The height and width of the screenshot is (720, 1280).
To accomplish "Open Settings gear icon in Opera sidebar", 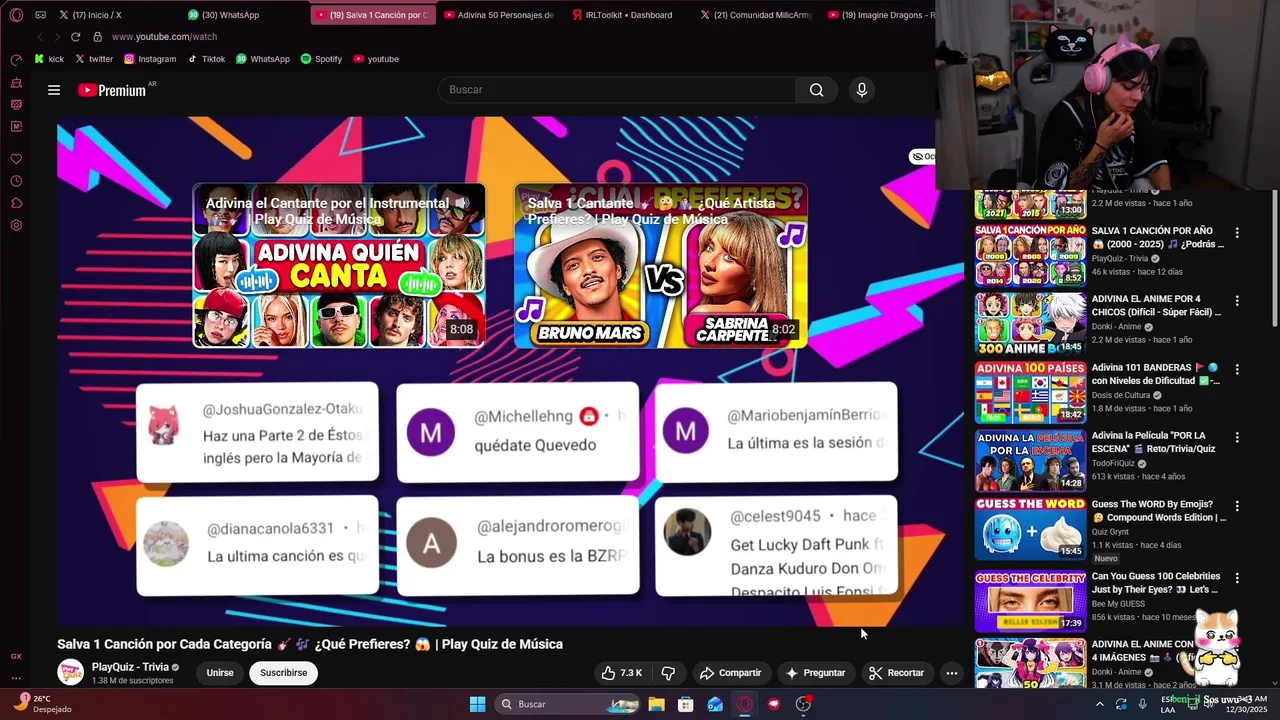I will pyautogui.click(x=16, y=225).
